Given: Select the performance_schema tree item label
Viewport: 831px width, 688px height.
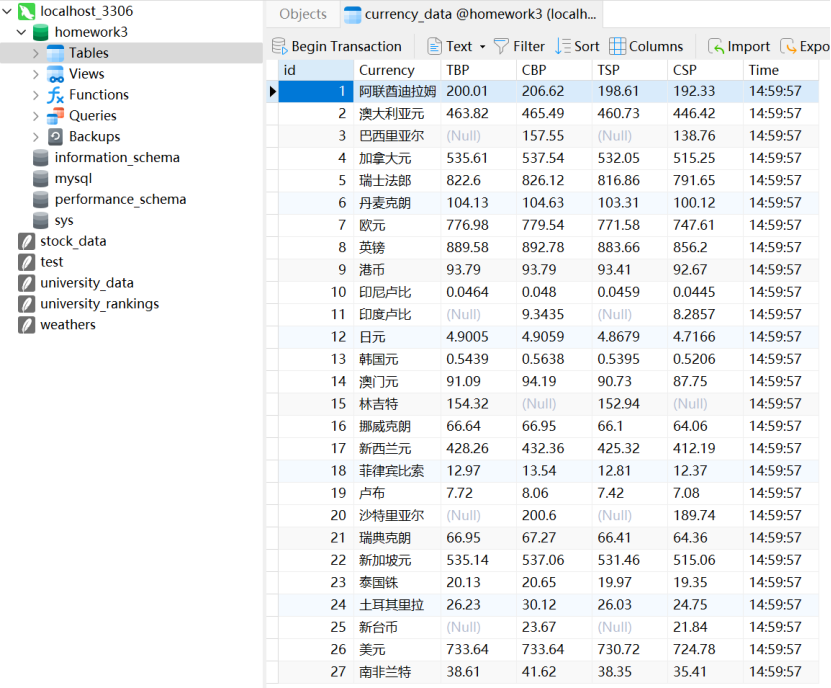Looking at the screenshot, I should tap(120, 199).
